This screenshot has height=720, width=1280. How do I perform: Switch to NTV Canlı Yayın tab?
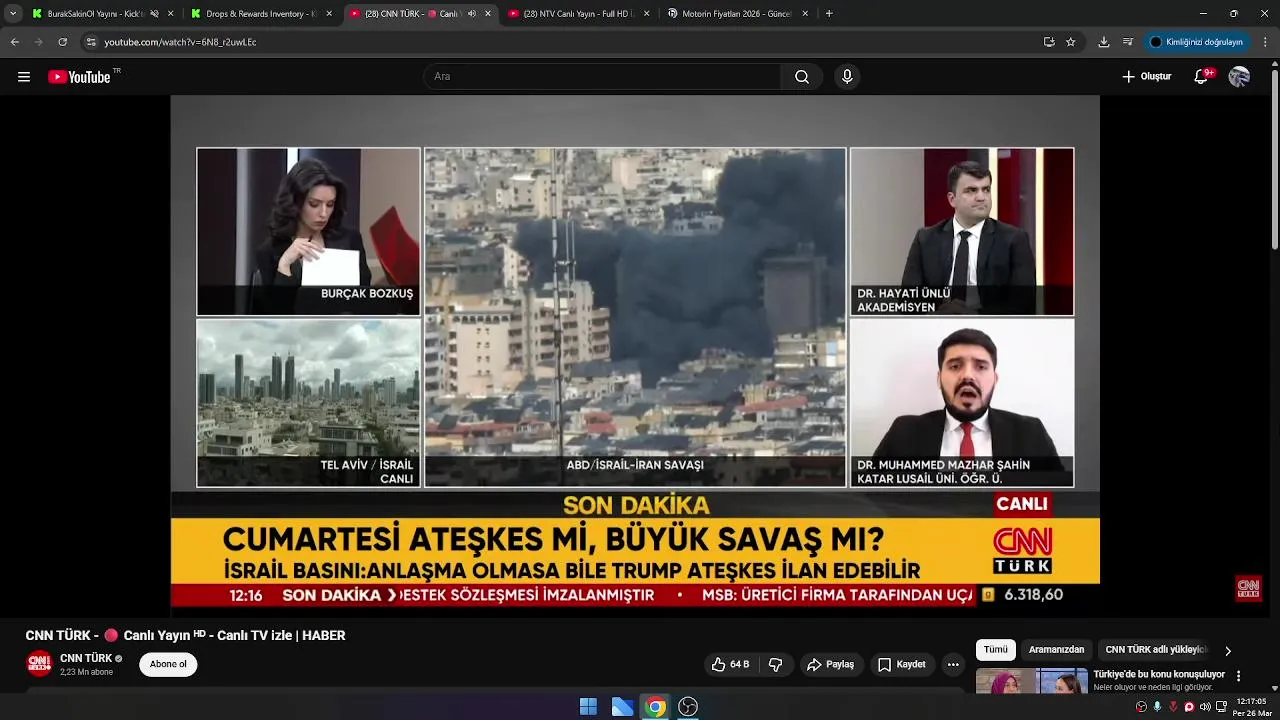click(x=578, y=14)
